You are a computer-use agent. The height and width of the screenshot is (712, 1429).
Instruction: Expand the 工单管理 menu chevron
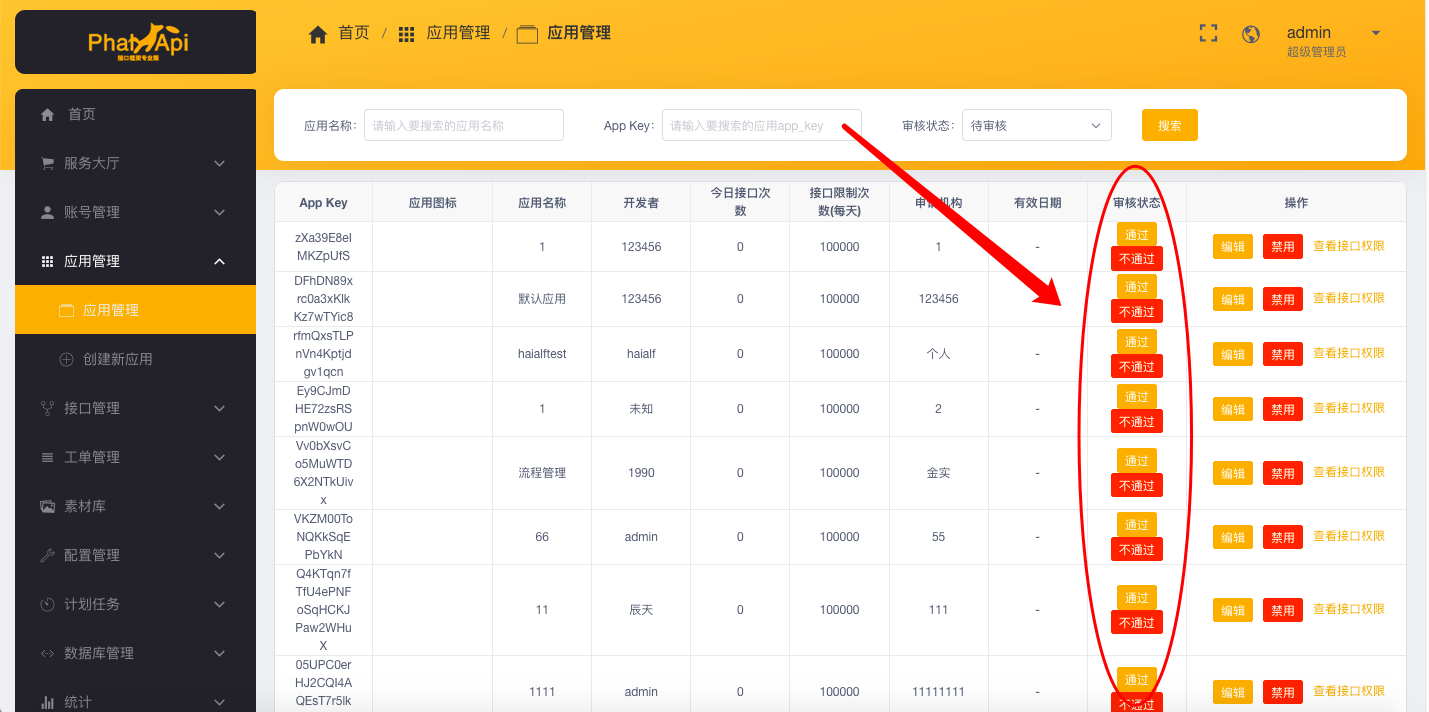pyautogui.click(x=220, y=457)
